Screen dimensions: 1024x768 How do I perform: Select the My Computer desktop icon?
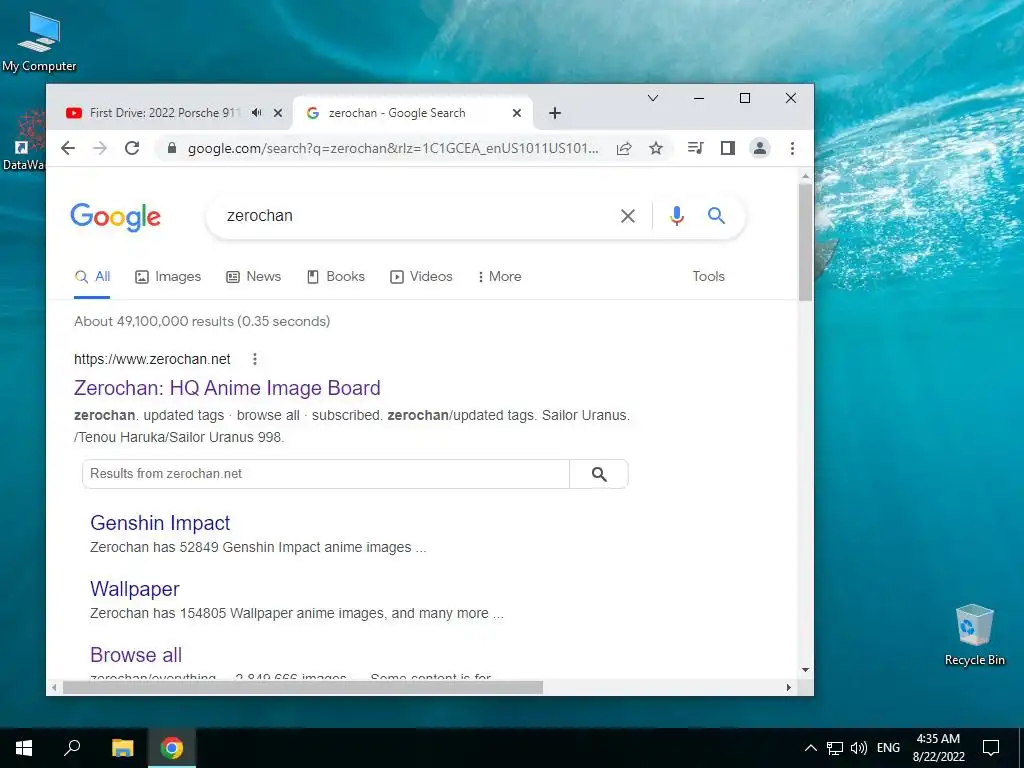(39, 40)
